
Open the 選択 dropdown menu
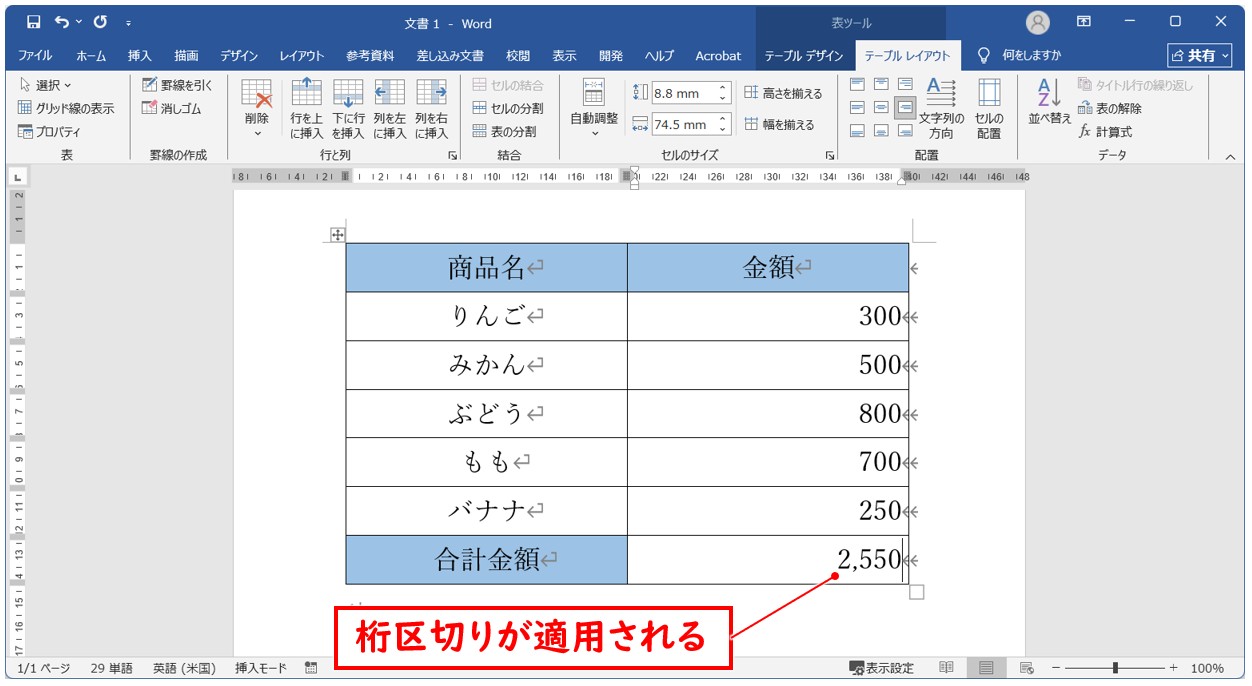[45, 85]
